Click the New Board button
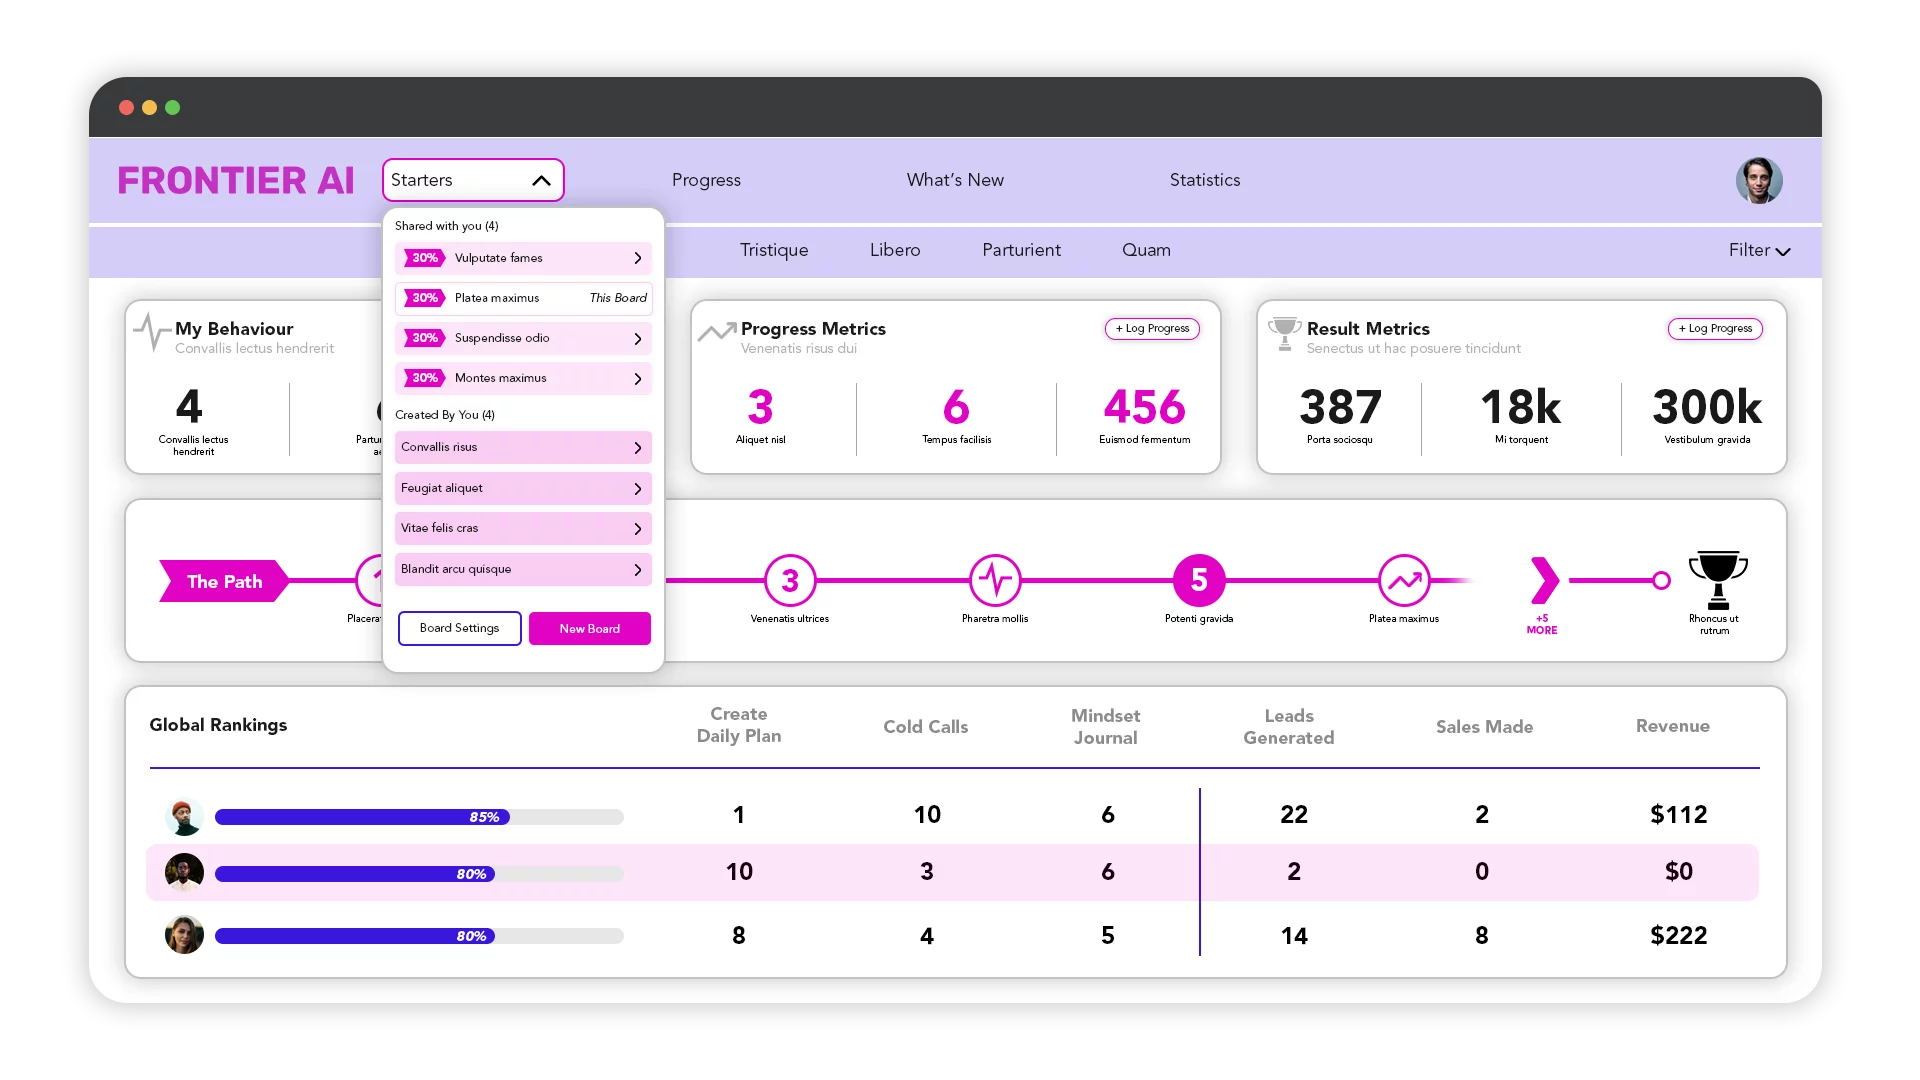This screenshot has width=1920, height=1080. coord(589,629)
